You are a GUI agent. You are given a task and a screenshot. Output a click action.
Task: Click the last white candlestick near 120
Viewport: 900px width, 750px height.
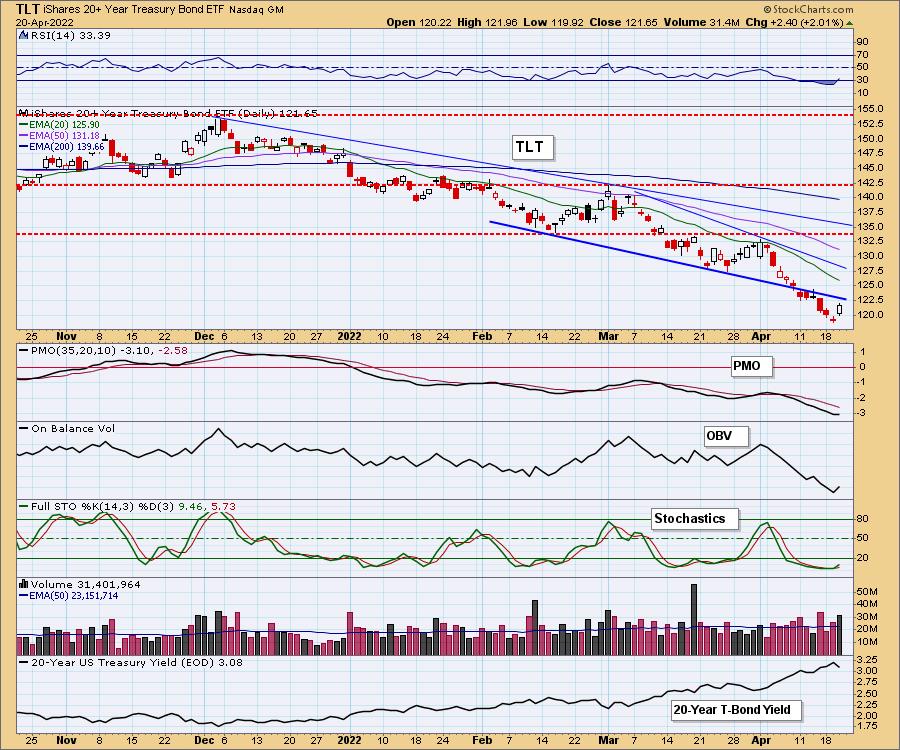coord(839,309)
